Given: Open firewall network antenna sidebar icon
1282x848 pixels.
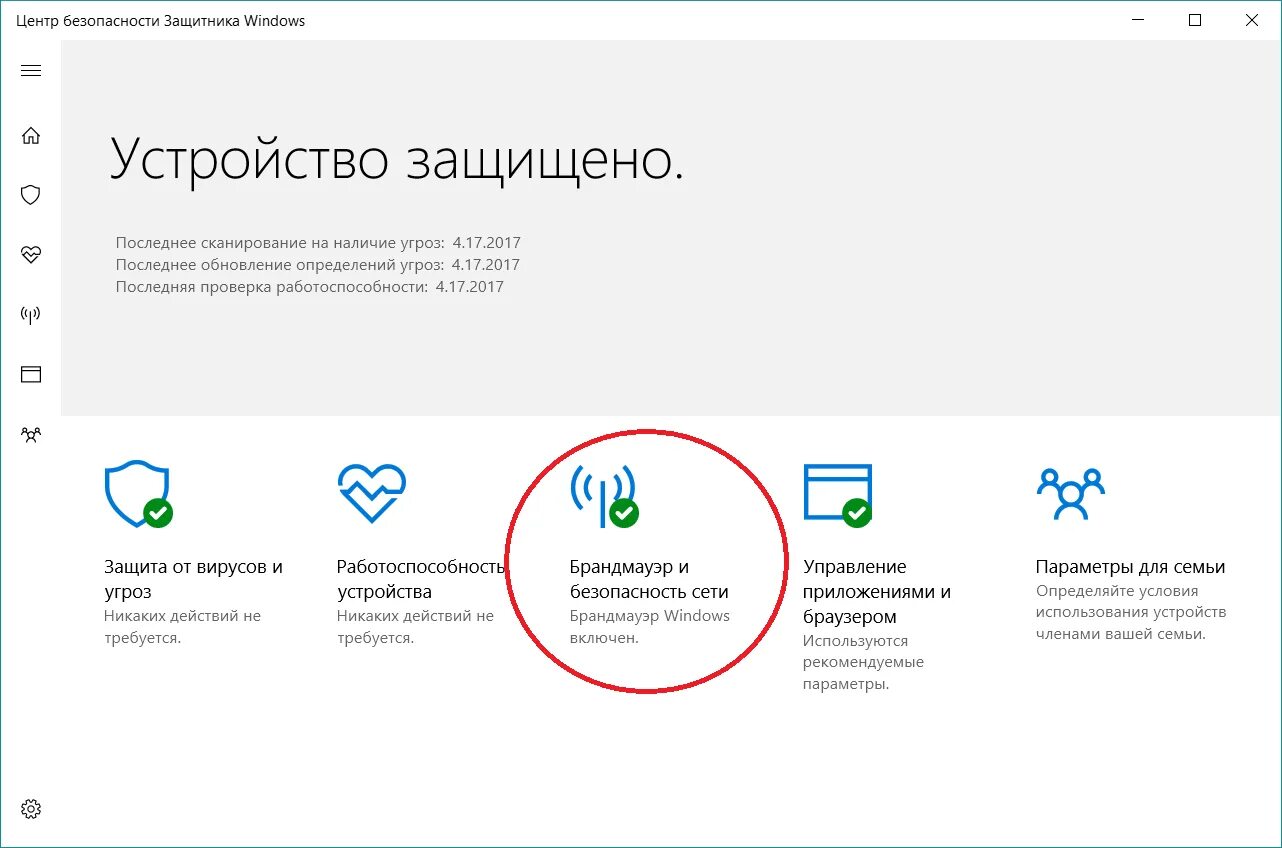Looking at the screenshot, I should click(x=31, y=315).
